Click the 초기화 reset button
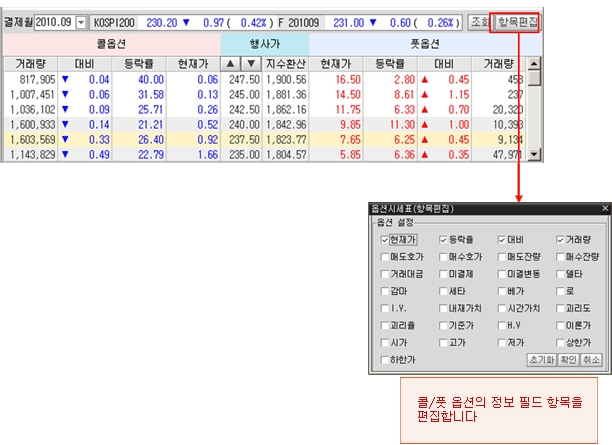The width and height of the screenshot is (612, 445). click(x=541, y=359)
